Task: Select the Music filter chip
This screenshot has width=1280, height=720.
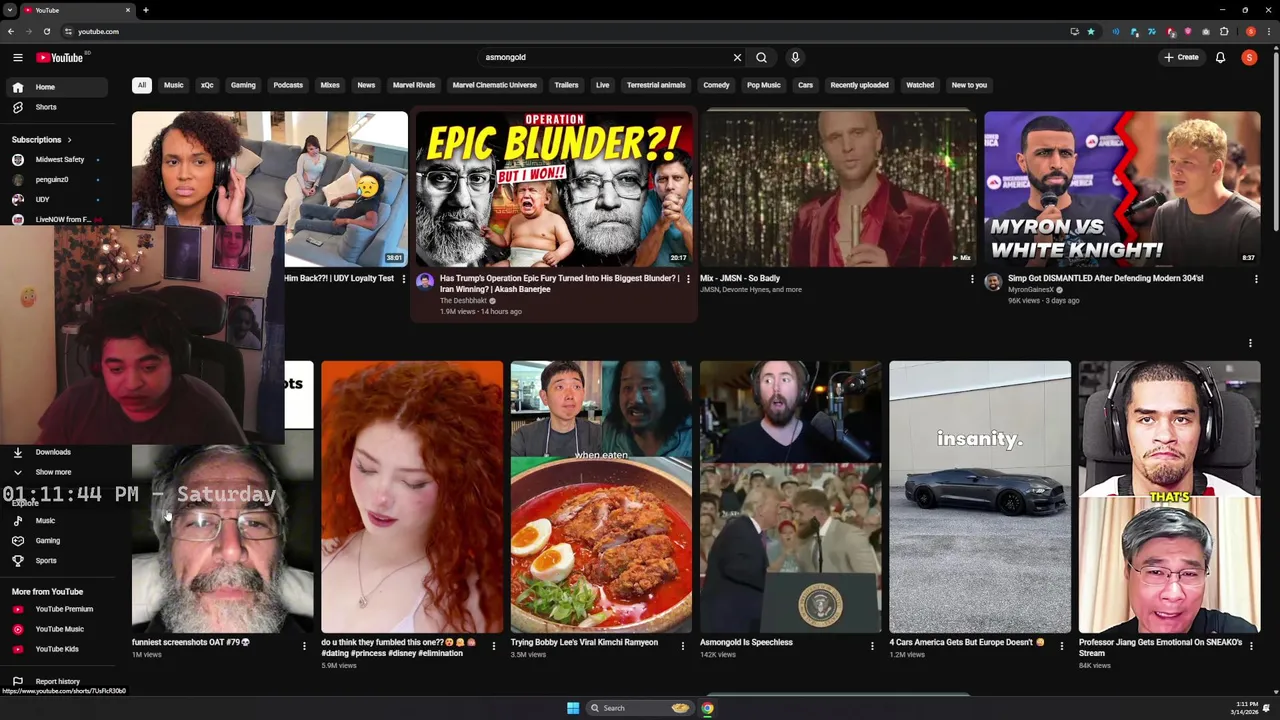Action: coord(174,85)
